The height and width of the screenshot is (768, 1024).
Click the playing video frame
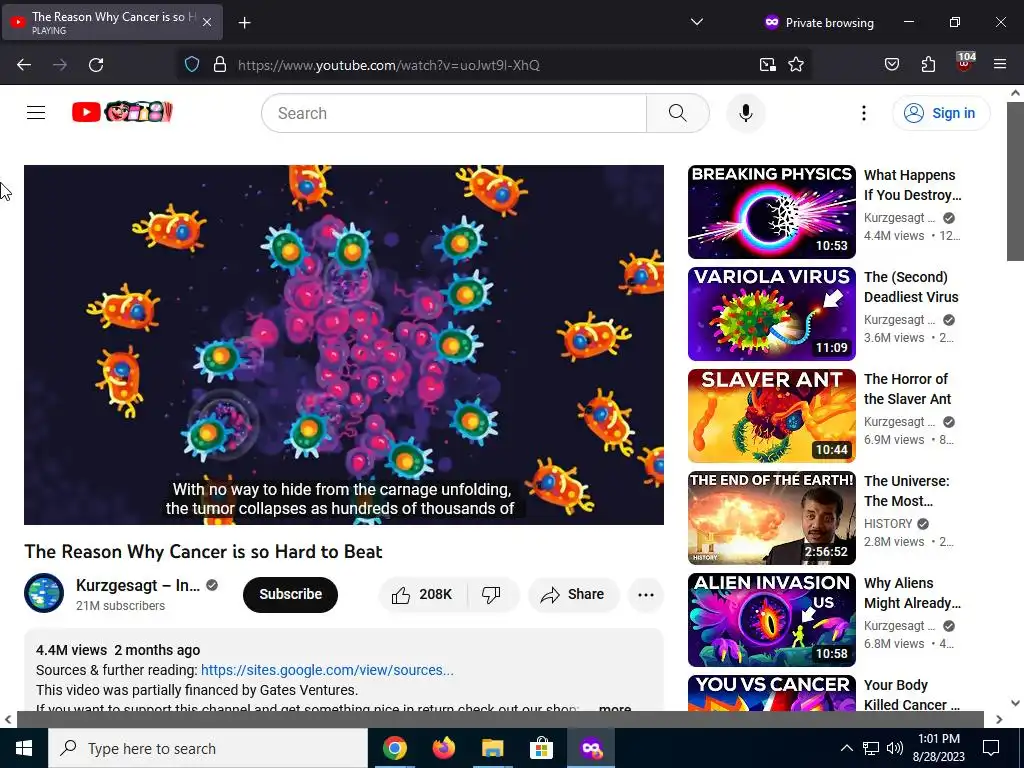[x=344, y=344]
